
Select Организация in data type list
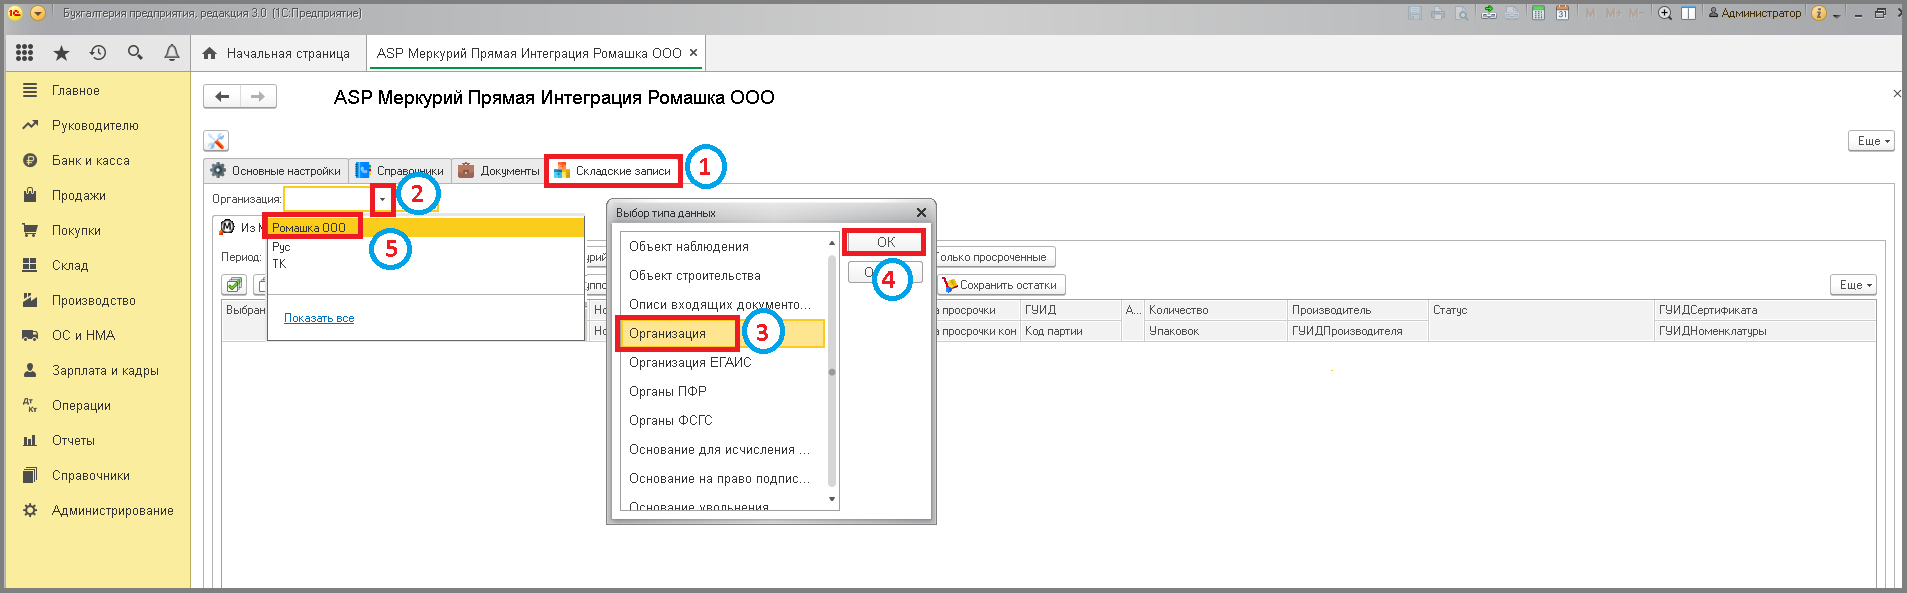point(722,333)
